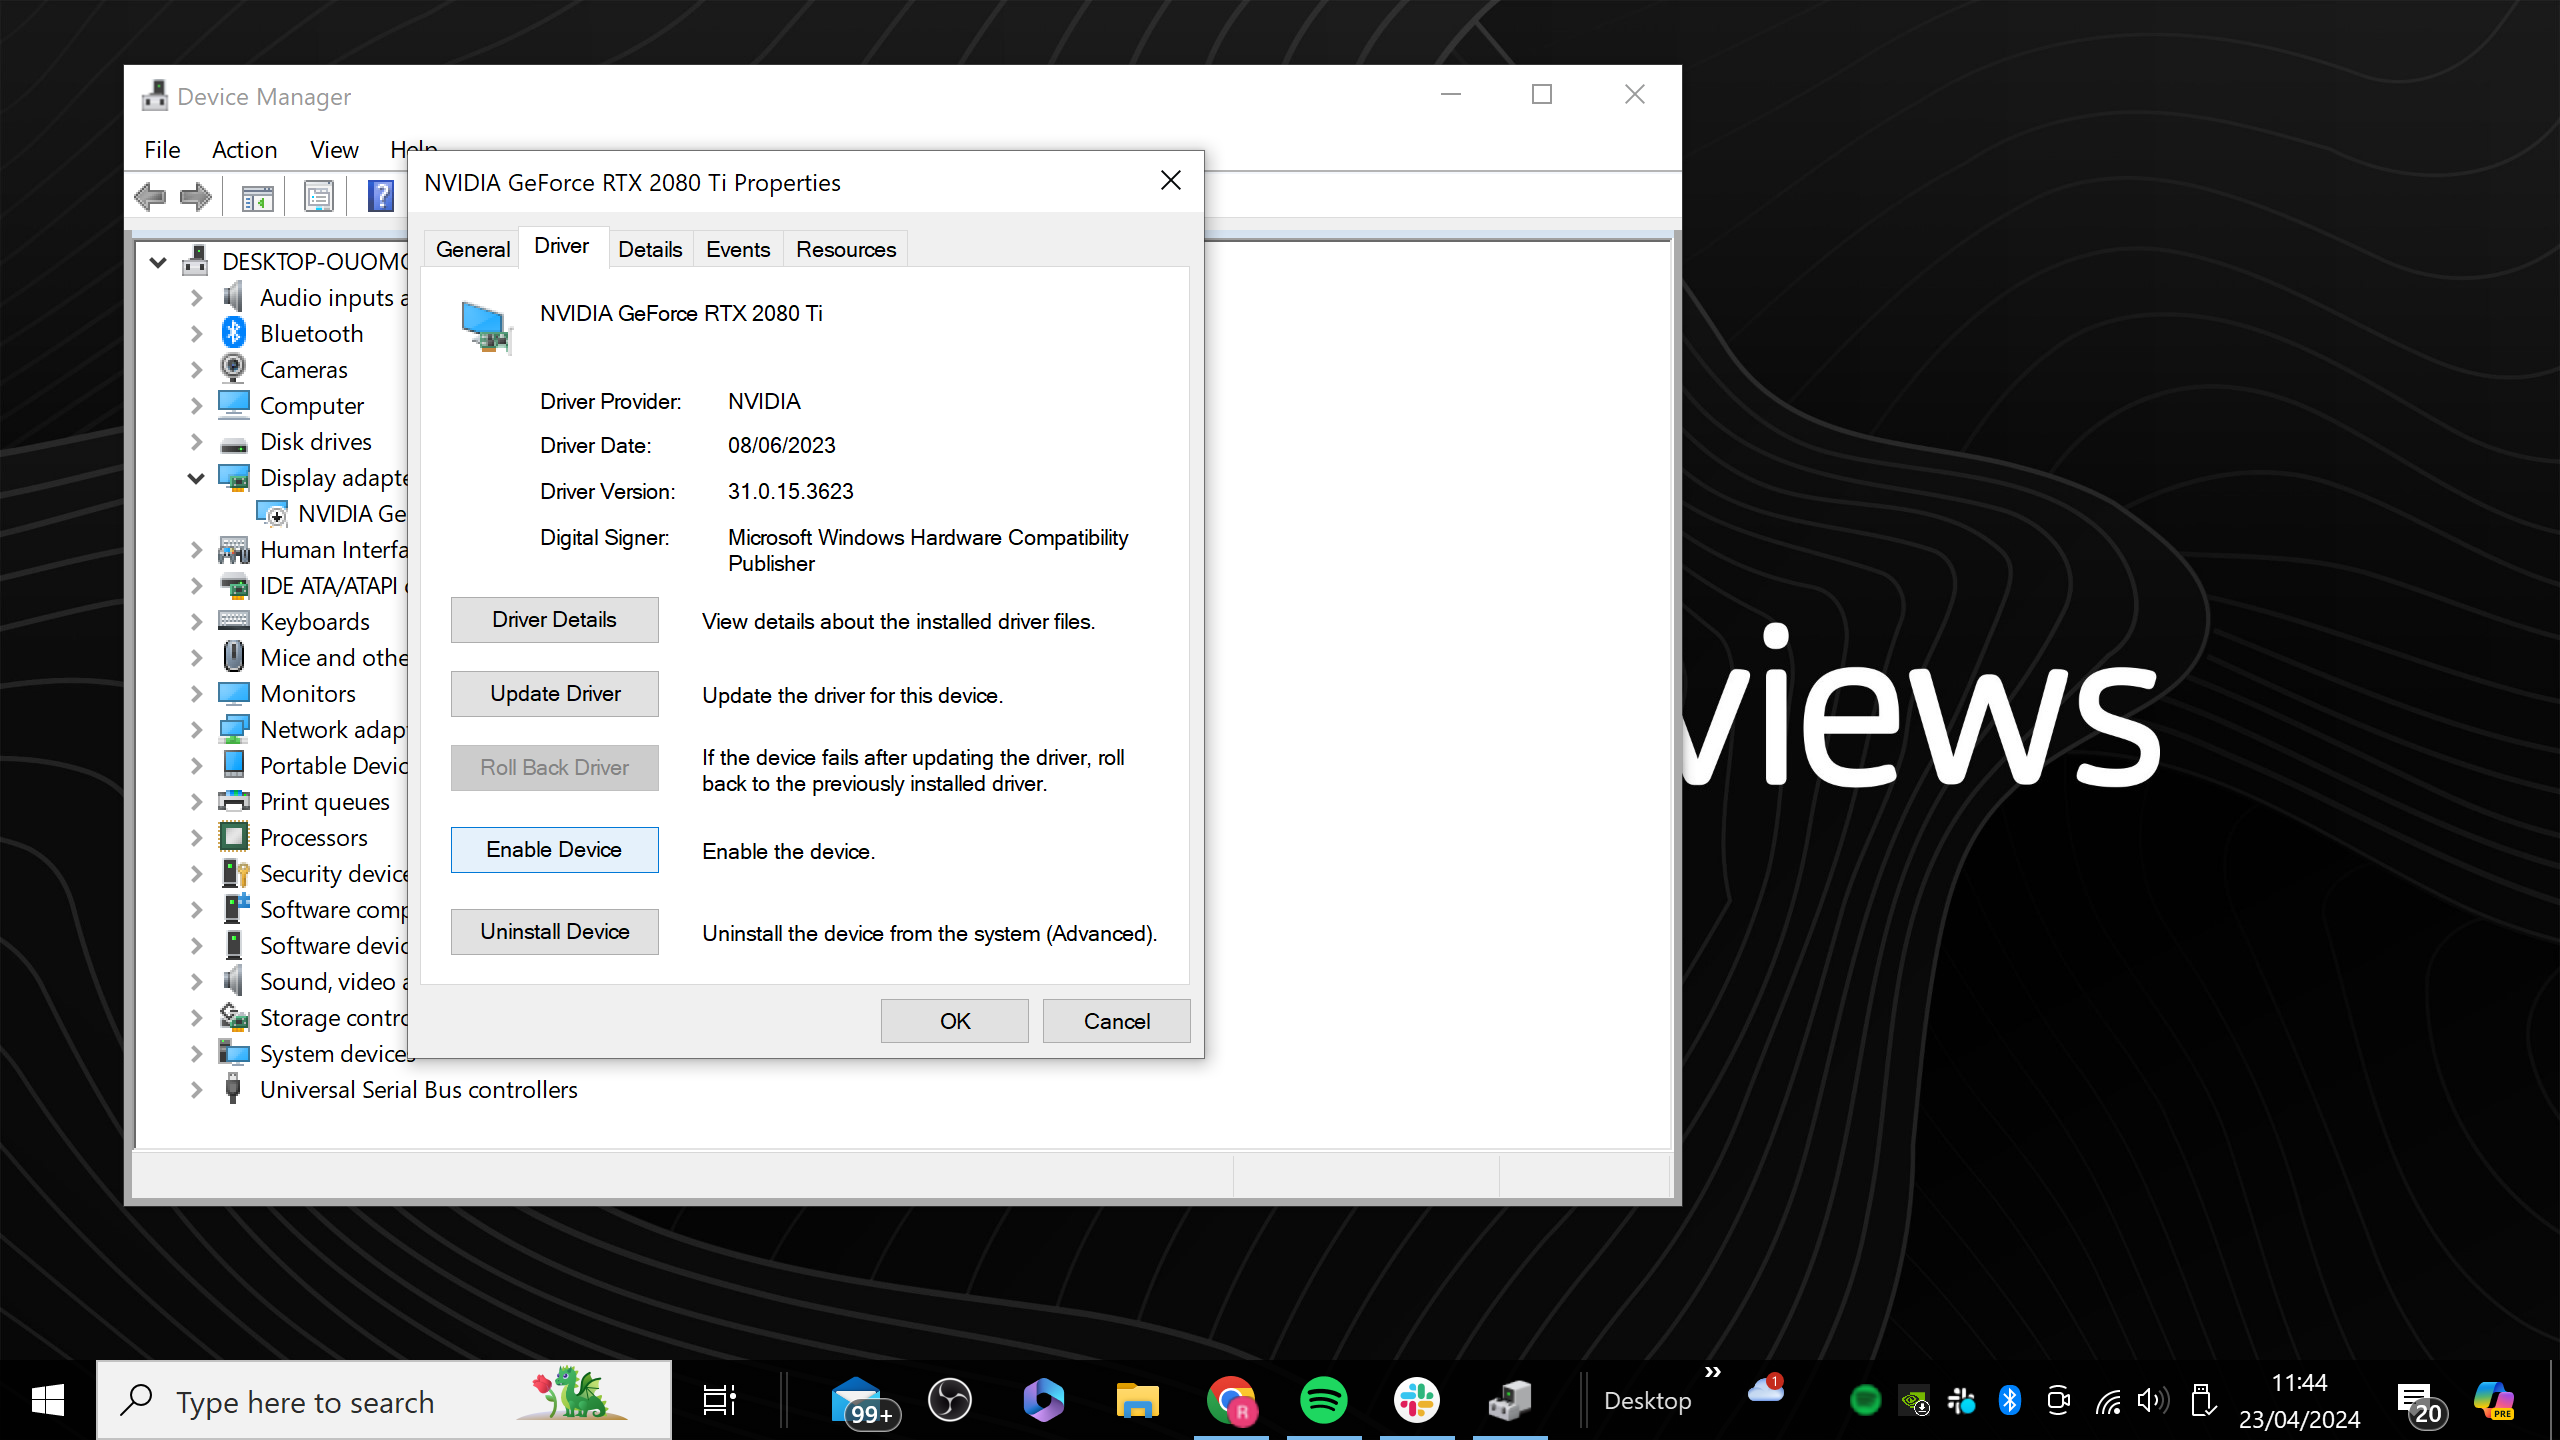Expand the Processors category
The height and width of the screenshot is (1440, 2560).
pos(197,838)
